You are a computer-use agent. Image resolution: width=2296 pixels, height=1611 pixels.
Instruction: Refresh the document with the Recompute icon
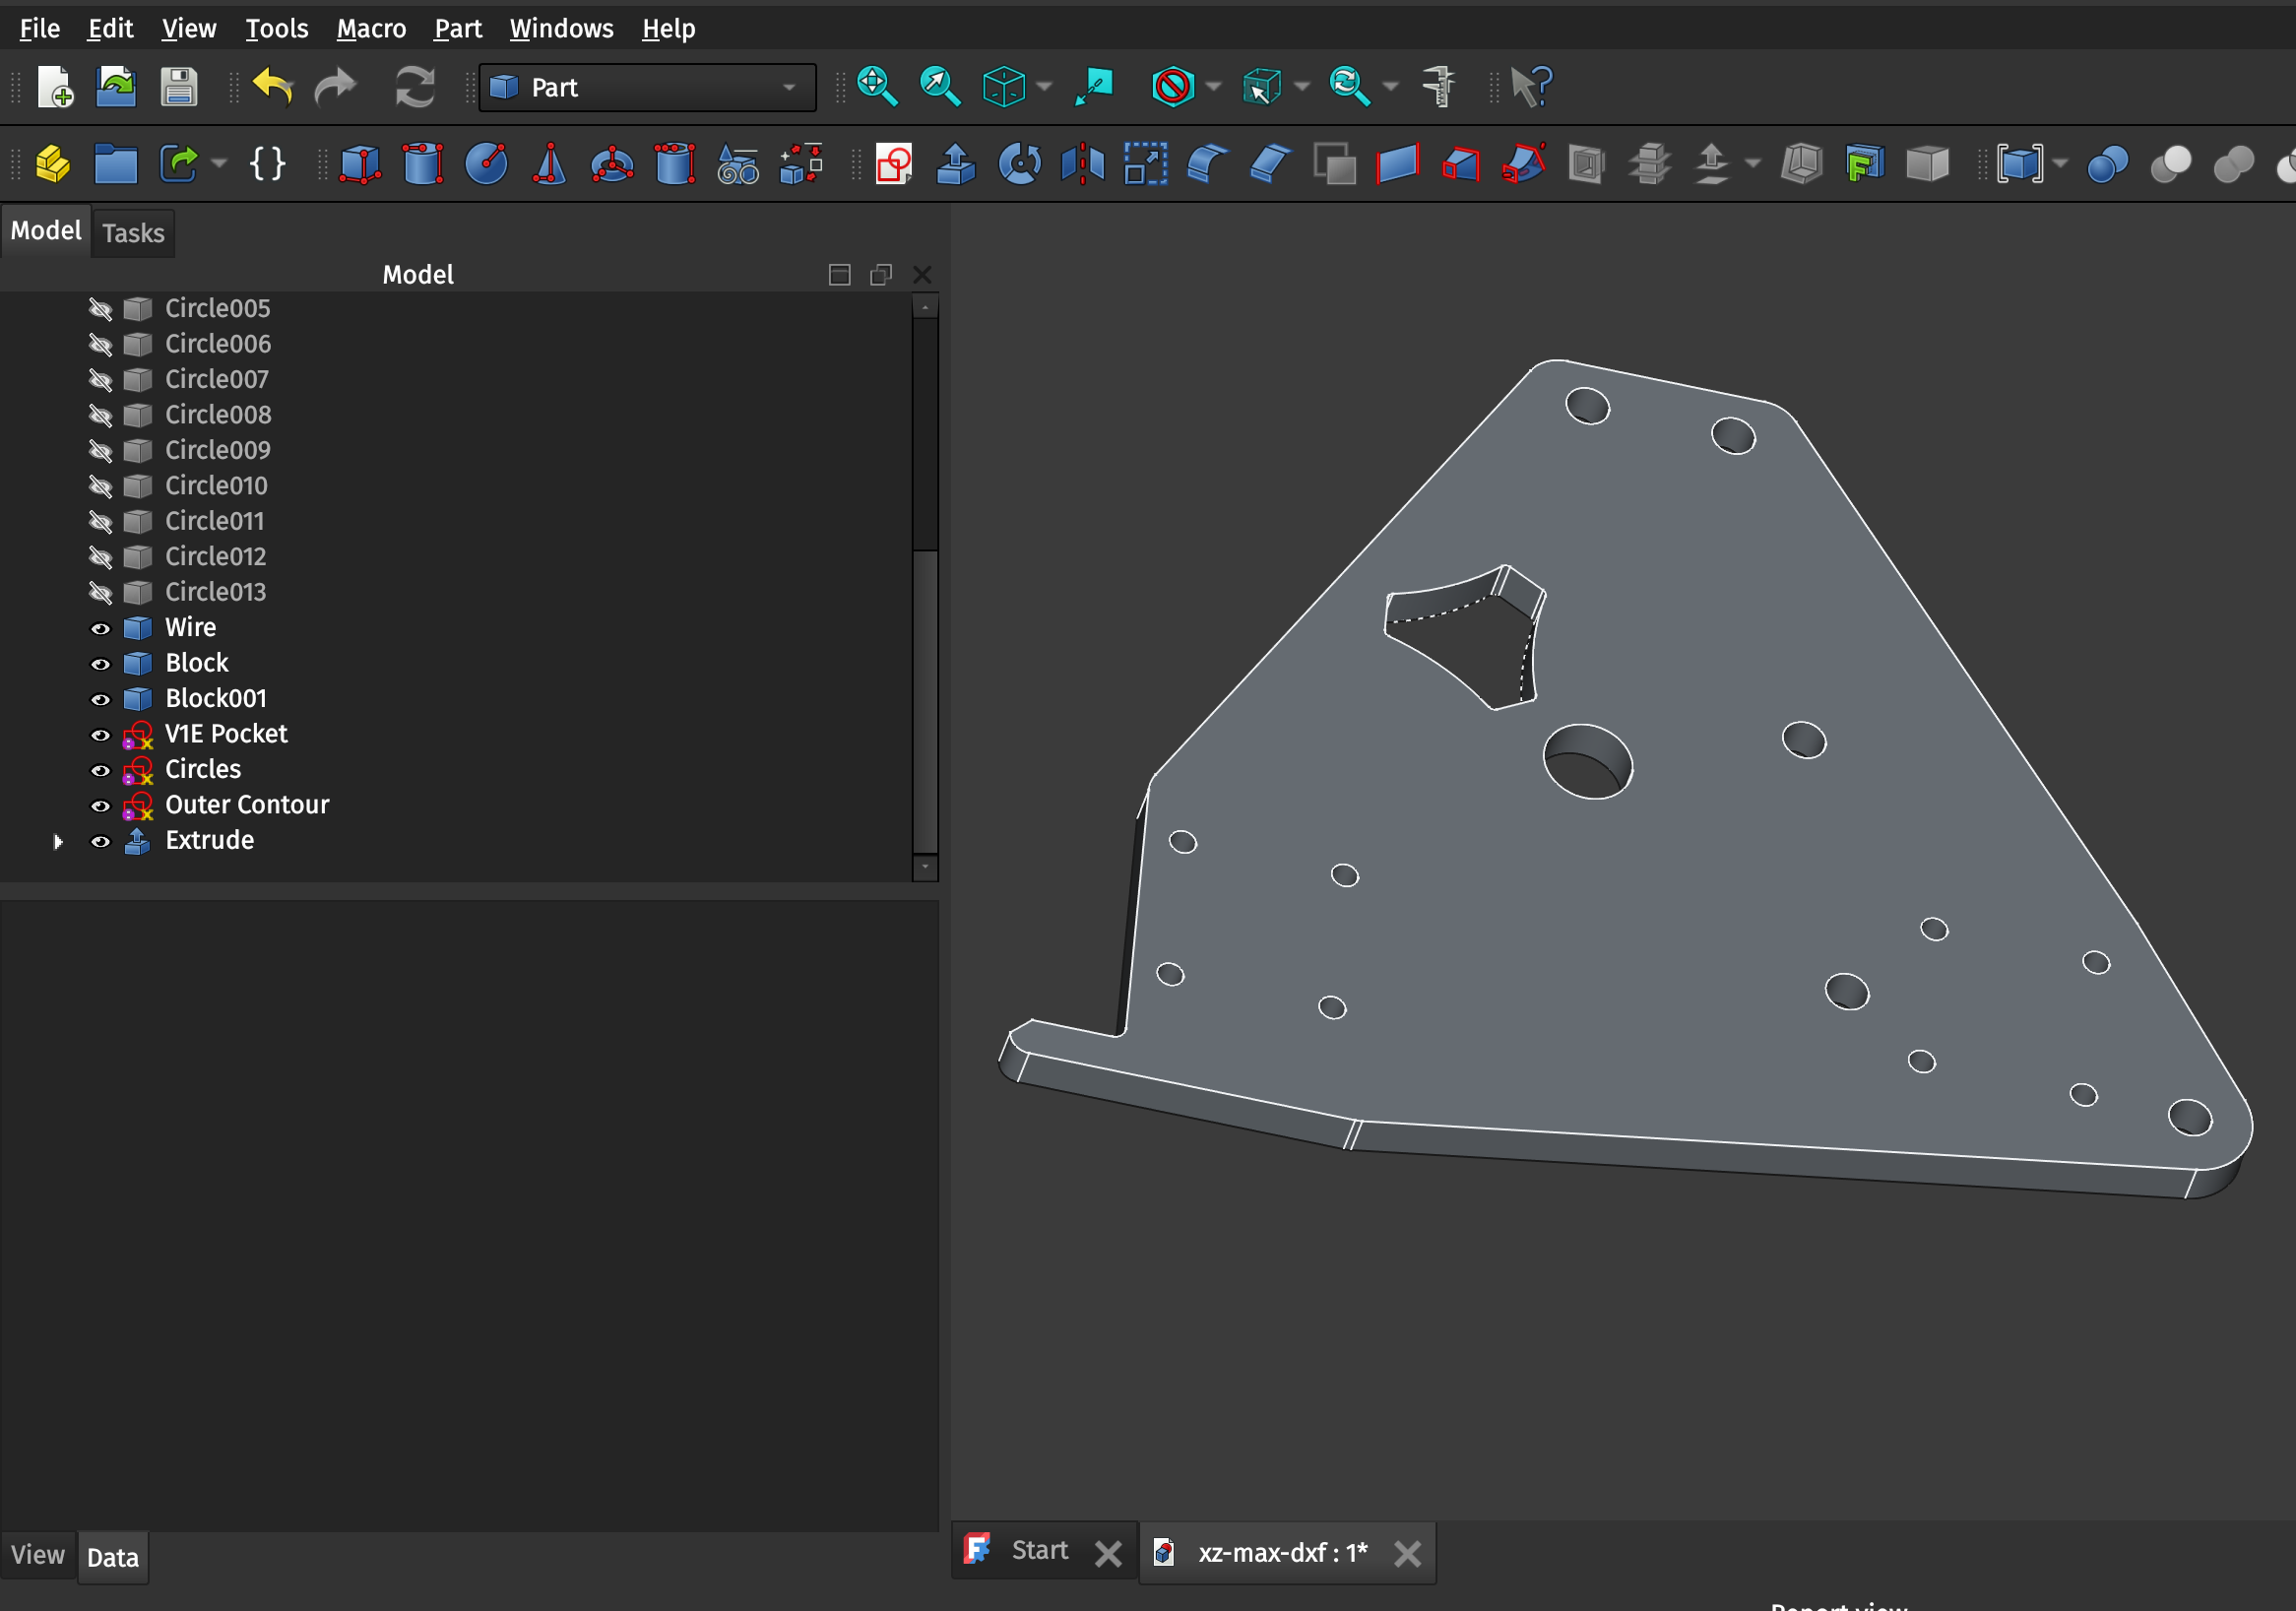[414, 87]
